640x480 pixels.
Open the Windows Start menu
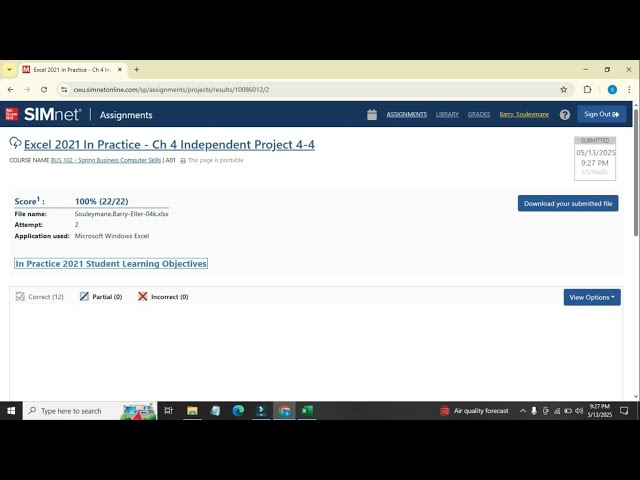[11, 411]
